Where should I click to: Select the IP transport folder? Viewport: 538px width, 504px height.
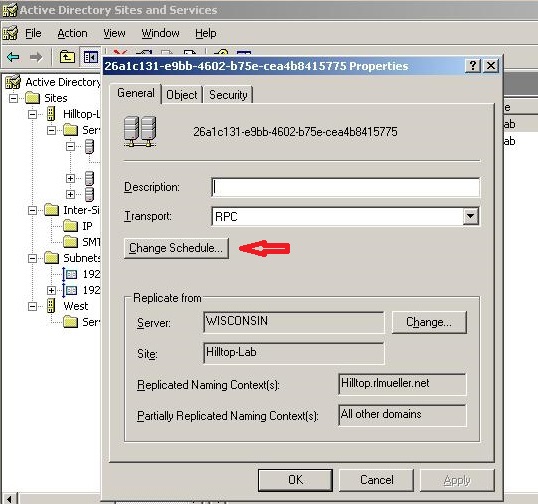70,226
